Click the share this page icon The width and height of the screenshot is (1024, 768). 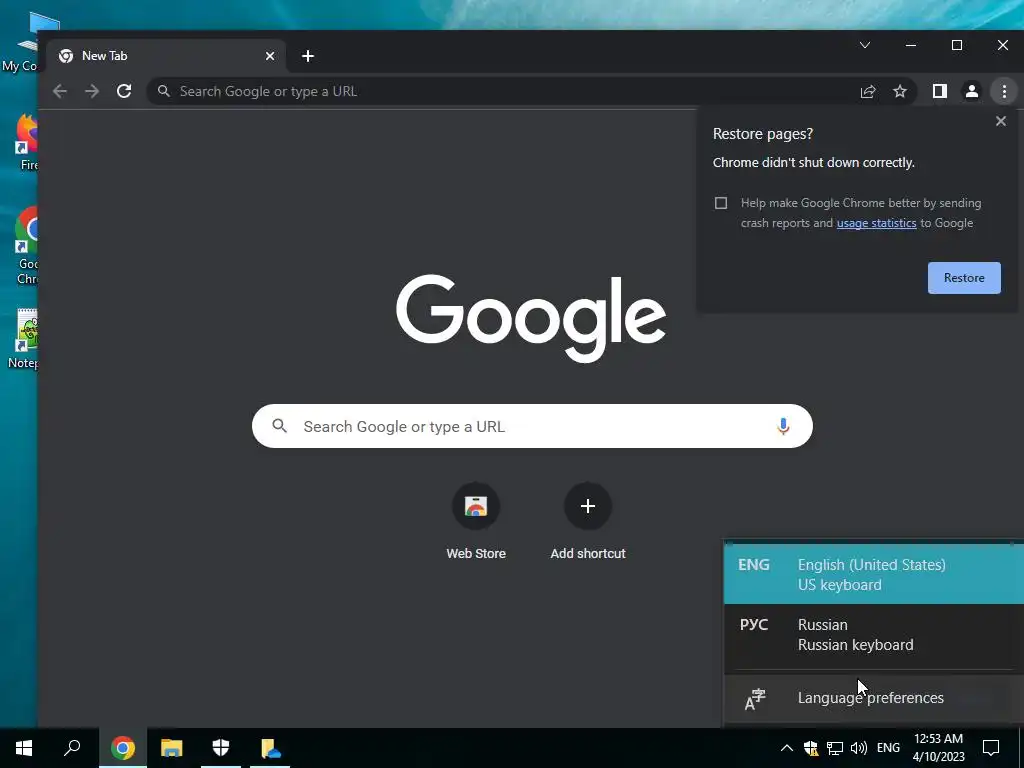pyautogui.click(x=868, y=91)
